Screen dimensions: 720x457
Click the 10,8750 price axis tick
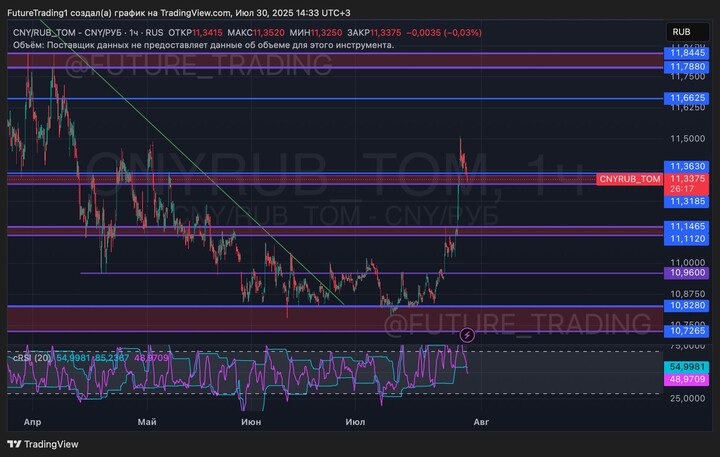(x=687, y=294)
